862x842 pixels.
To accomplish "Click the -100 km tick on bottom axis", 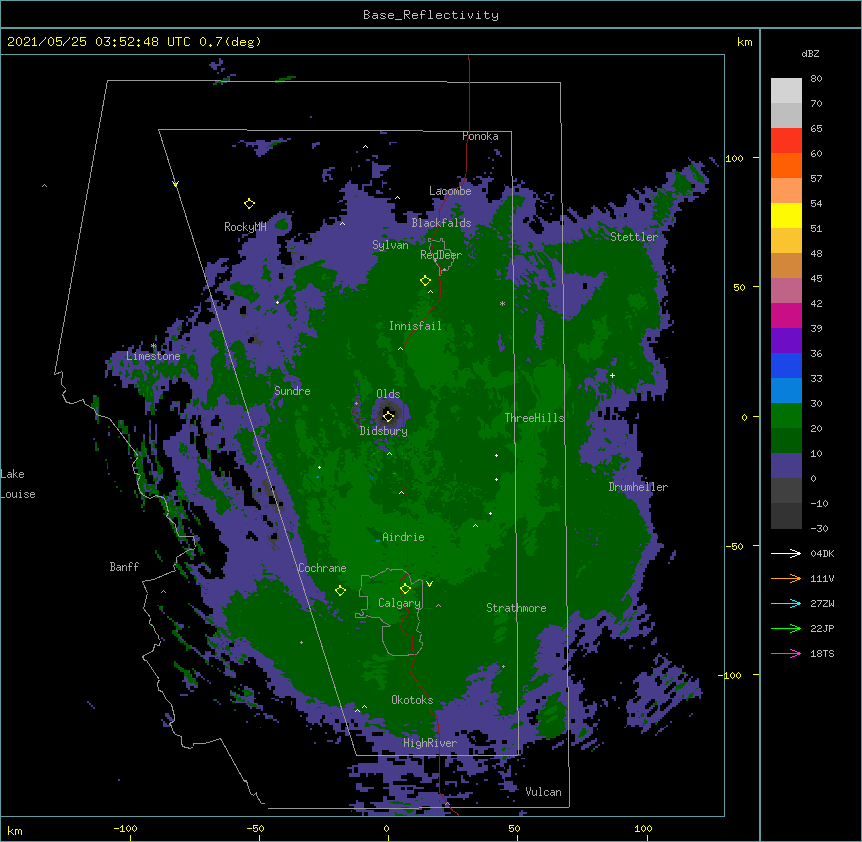I will click(x=126, y=828).
